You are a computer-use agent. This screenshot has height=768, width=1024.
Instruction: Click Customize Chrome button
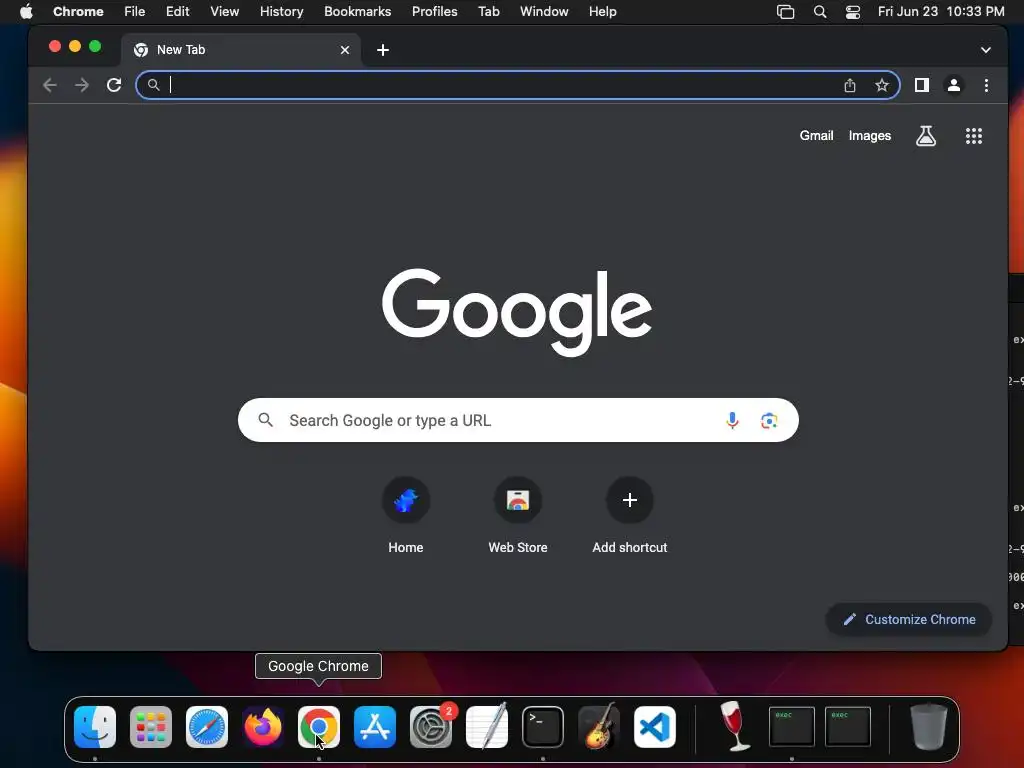(x=909, y=619)
